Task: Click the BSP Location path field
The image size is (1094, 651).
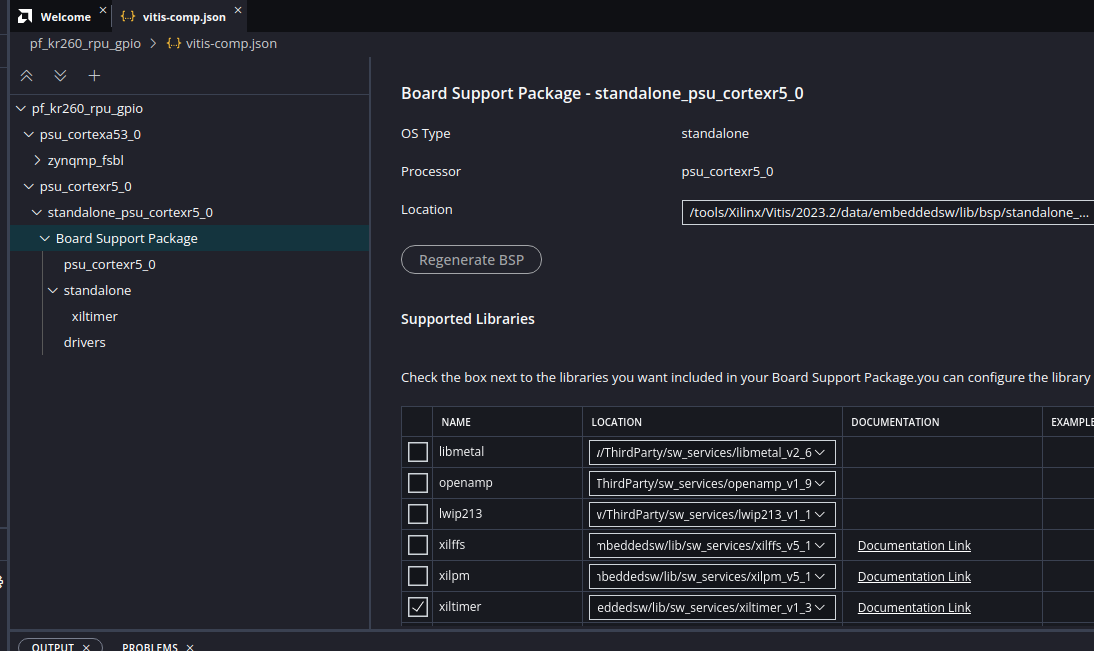Action: coord(886,212)
